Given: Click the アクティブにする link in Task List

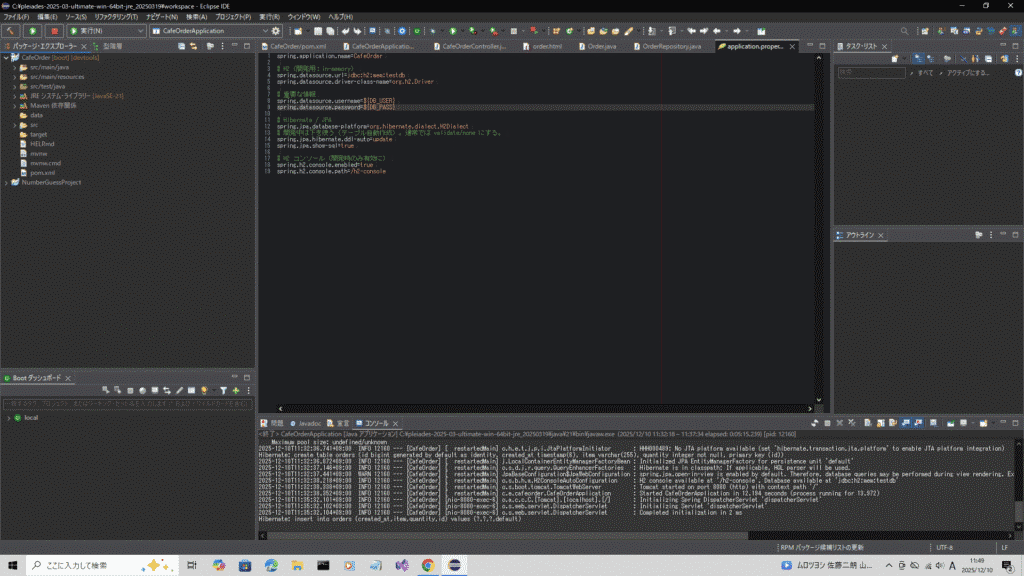Looking at the screenshot, I should (x=966, y=72).
